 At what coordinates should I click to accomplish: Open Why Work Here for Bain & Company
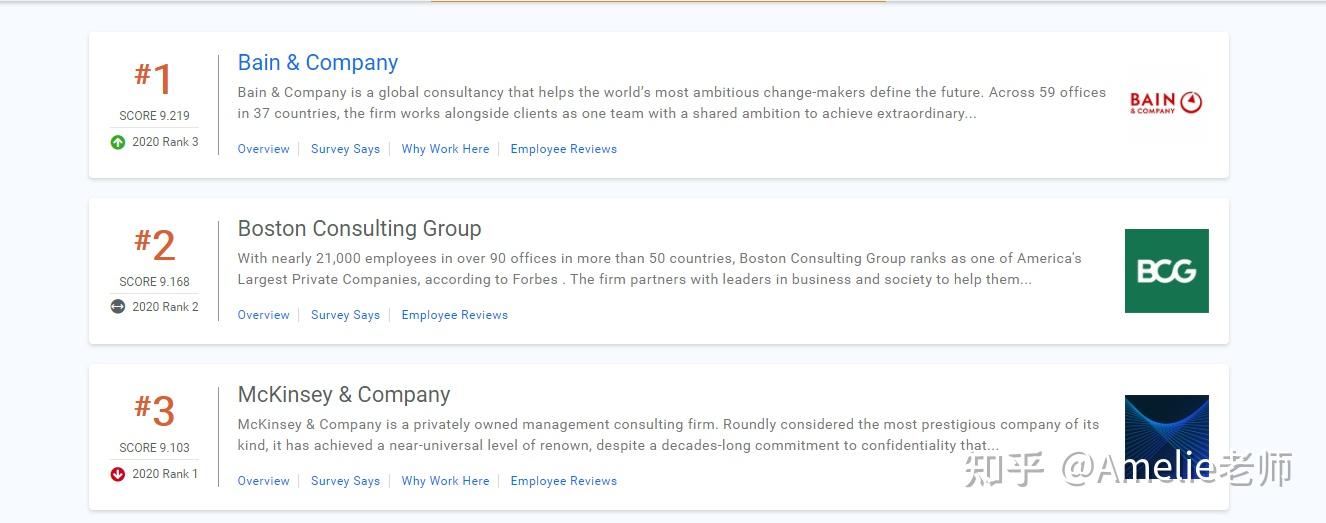(446, 149)
